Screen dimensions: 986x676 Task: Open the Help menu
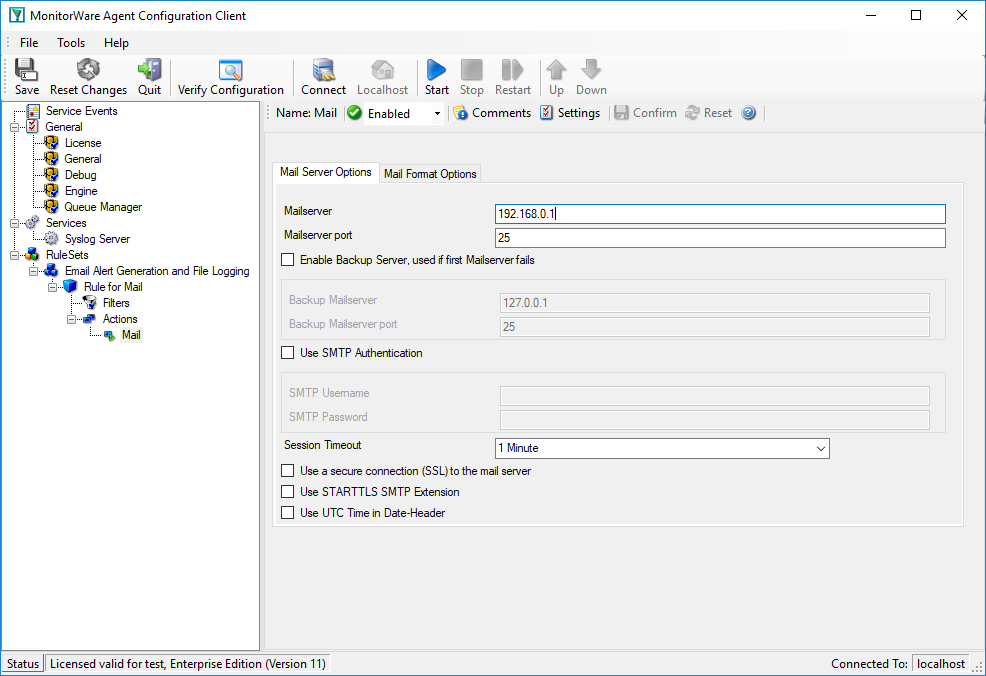tap(116, 43)
